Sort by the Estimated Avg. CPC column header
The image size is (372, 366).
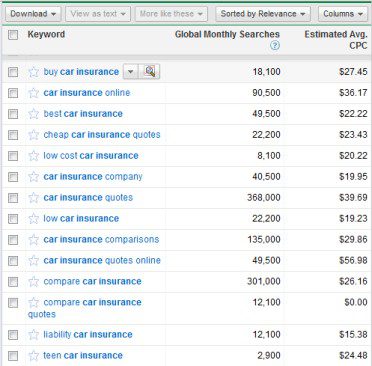(336, 40)
